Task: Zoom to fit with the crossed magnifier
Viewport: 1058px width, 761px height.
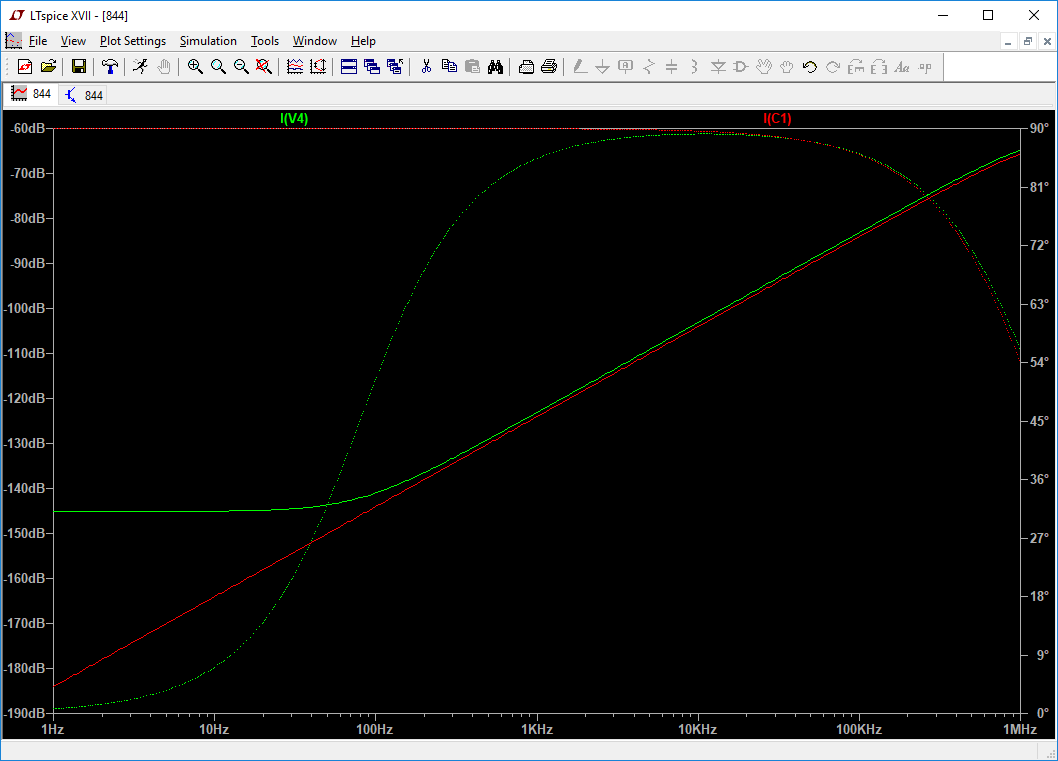Action: [x=264, y=67]
